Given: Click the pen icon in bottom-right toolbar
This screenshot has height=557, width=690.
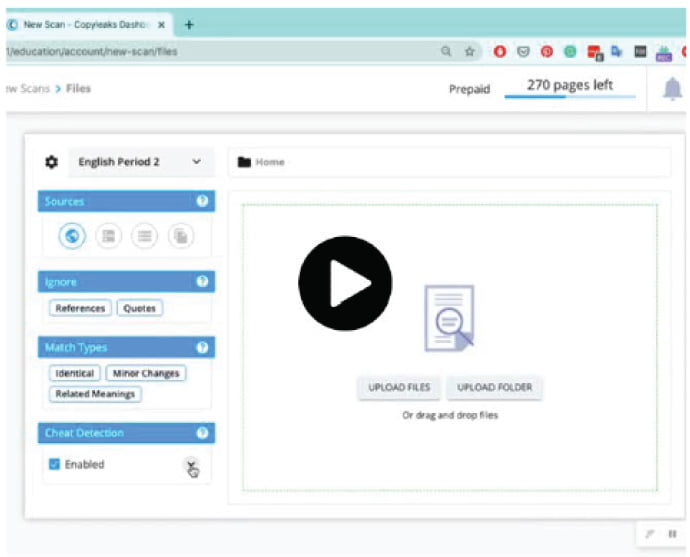Looking at the screenshot, I should pyautogui.click(x=649, y=534).
